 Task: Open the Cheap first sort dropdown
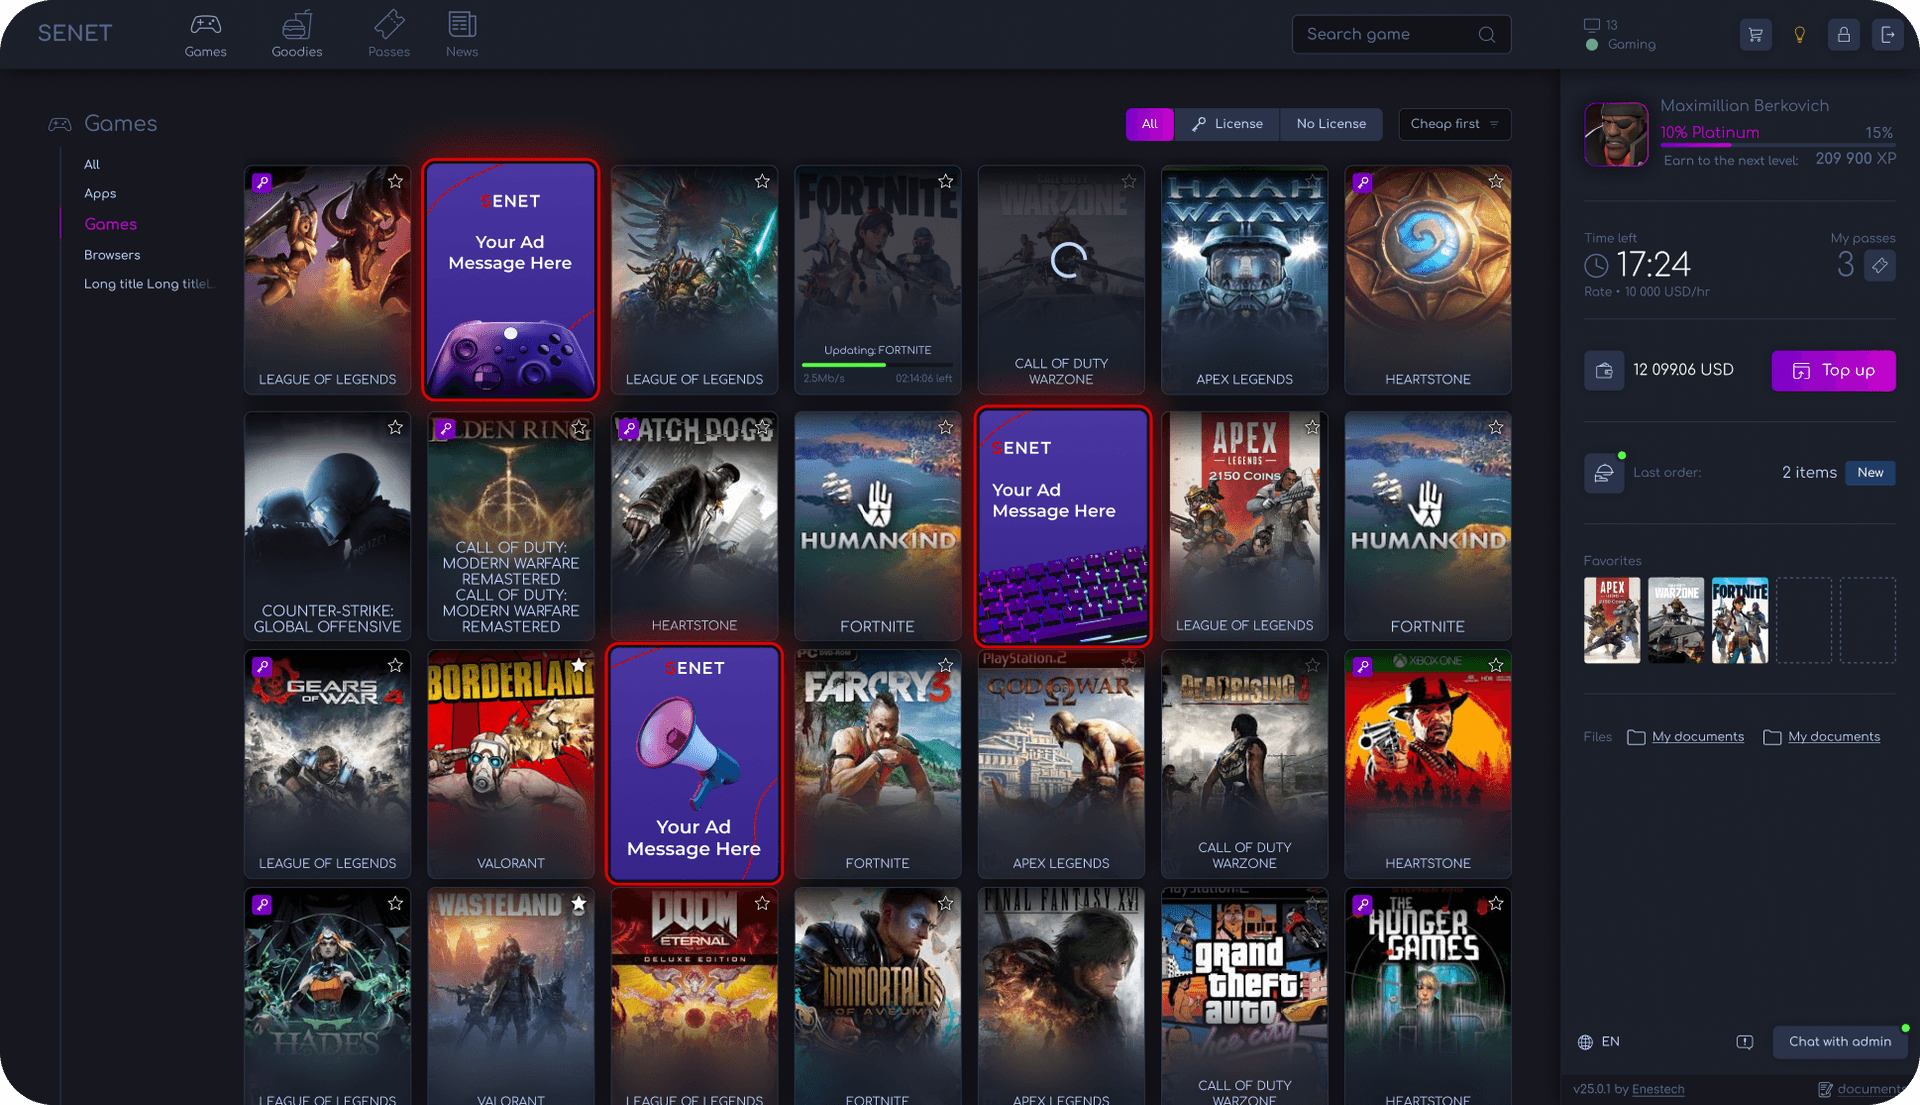[x=1454, y=124]
